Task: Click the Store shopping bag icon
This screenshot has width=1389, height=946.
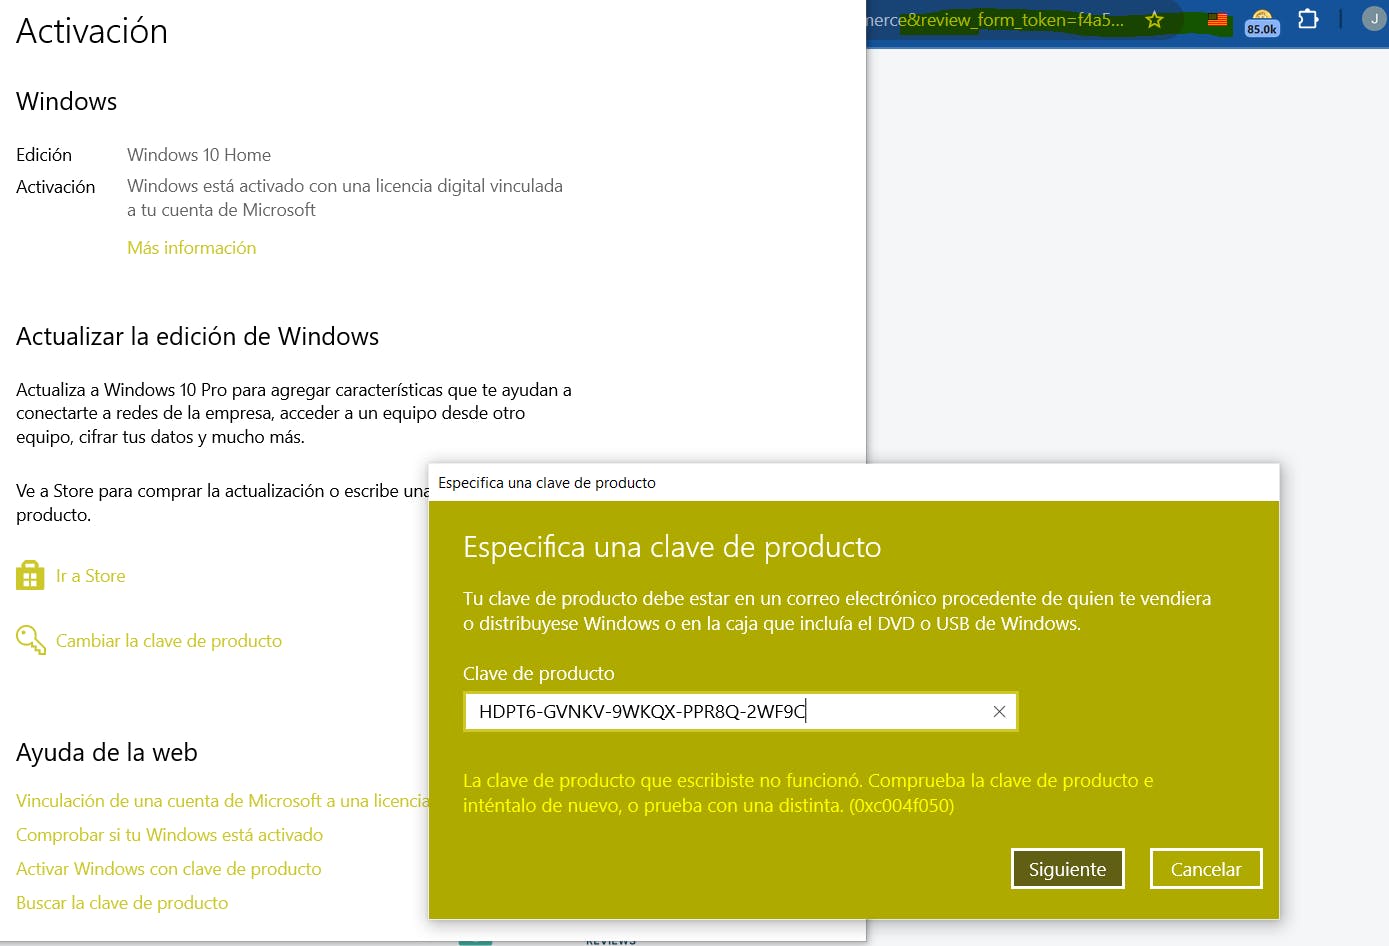Action: coord(30,576)
